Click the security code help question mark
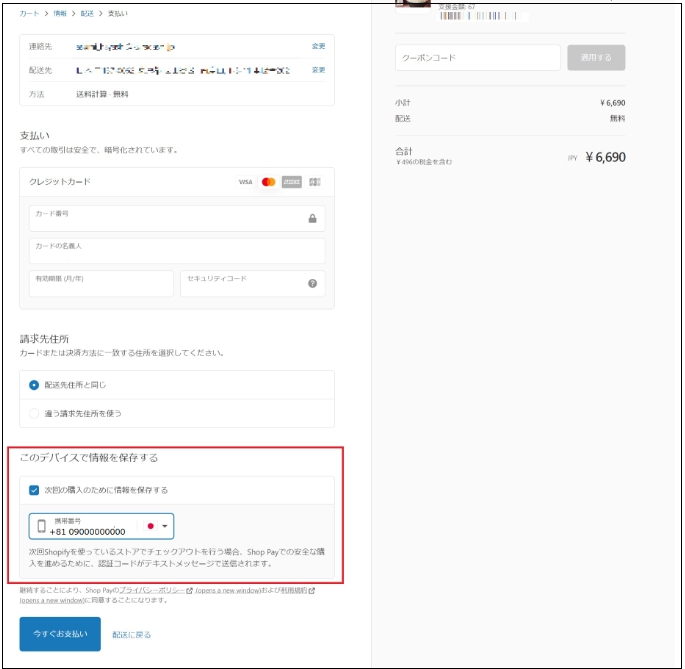685x669 pixels. coord(312,284)
